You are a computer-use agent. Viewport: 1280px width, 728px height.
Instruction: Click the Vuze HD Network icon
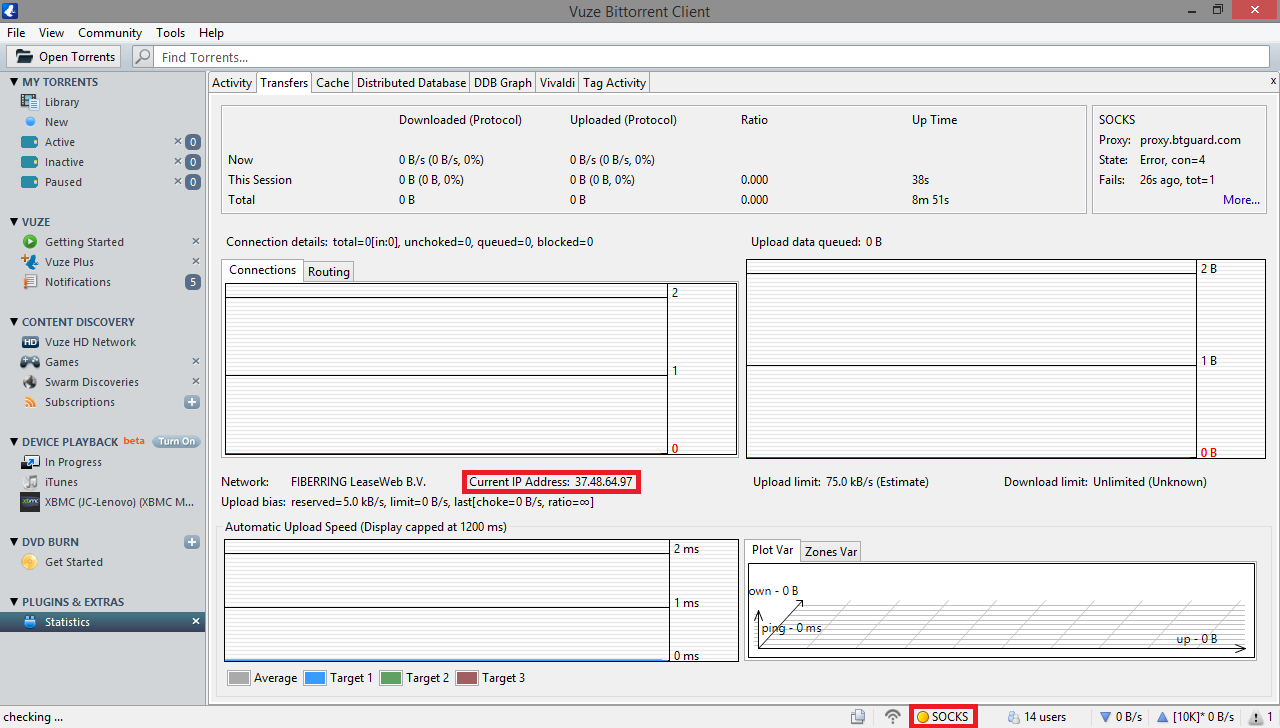tap(30, 342)
